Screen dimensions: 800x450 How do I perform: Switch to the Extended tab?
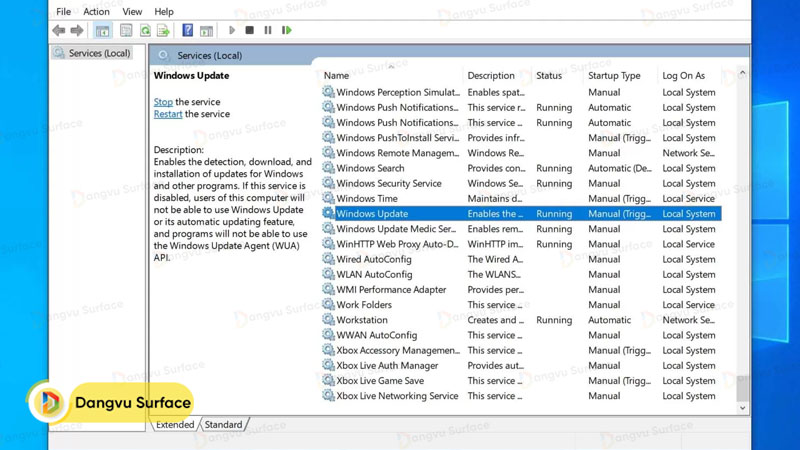point(175,424)
